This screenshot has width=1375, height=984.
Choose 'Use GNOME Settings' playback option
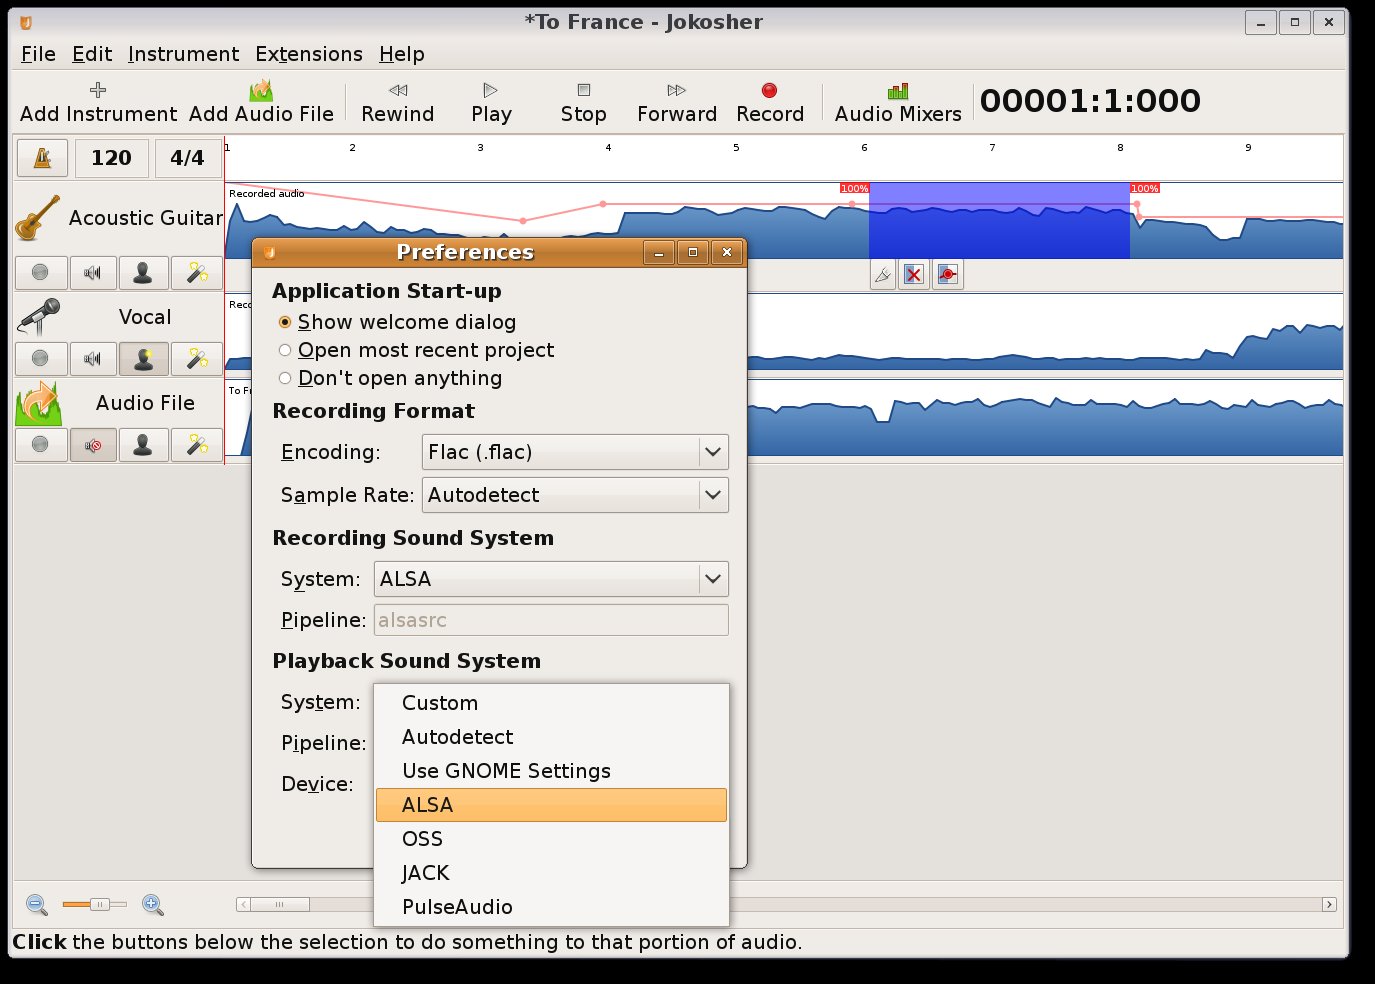pos(551,771)
